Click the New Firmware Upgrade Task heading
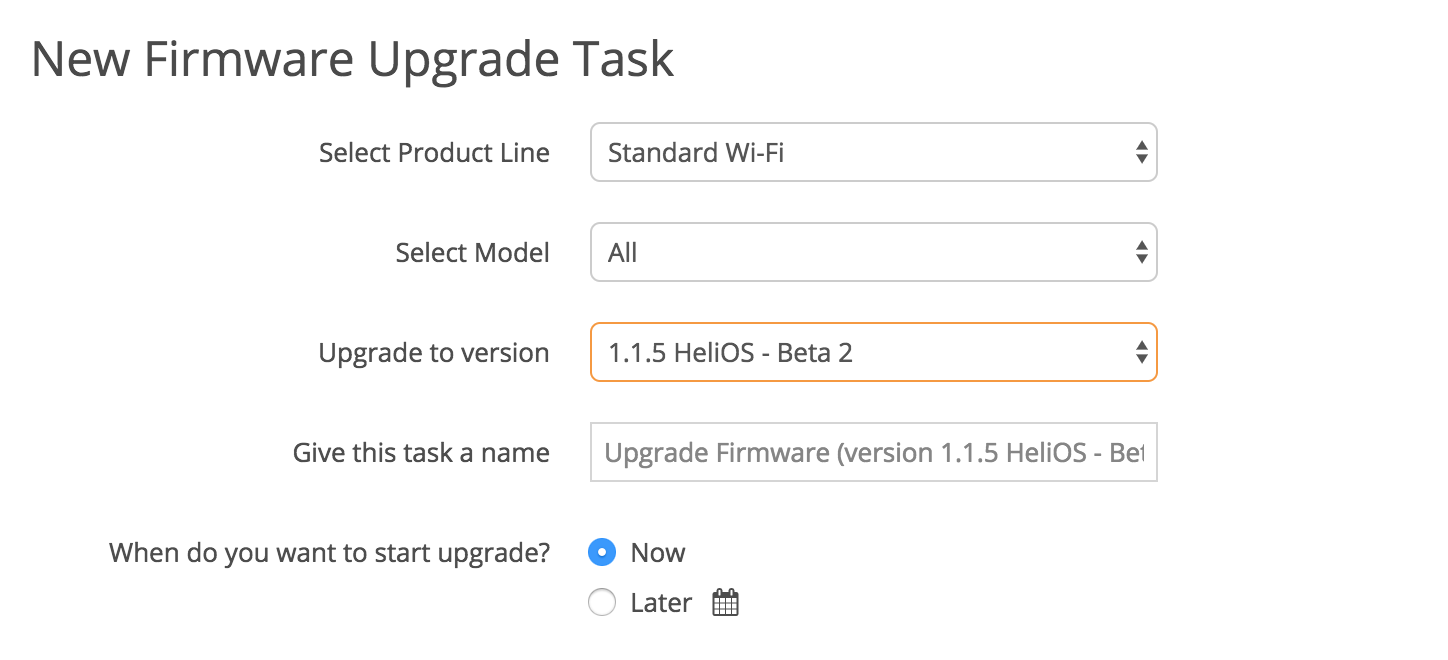Image resolution: width=1448 pixels, height=660 pixels. [x=352, y=58]
